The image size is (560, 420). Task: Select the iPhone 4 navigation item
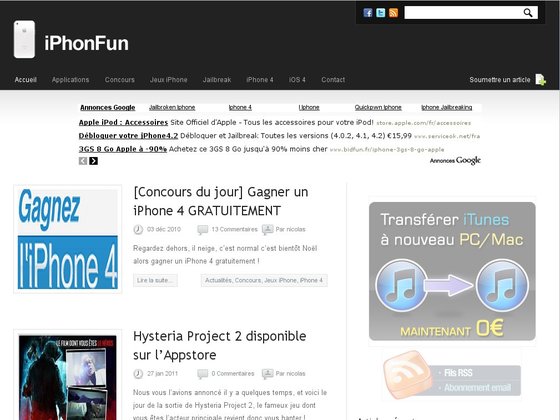260,80
